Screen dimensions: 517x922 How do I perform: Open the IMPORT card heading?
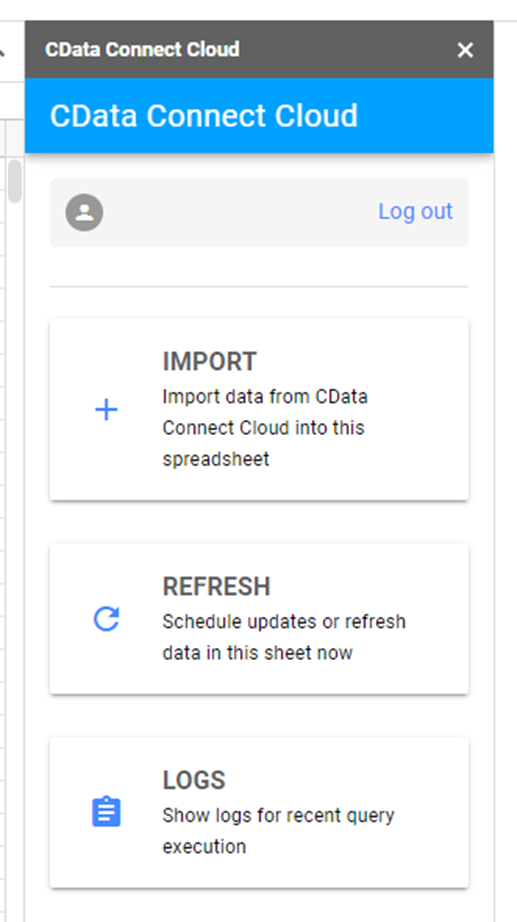click(x=209, y=361)
